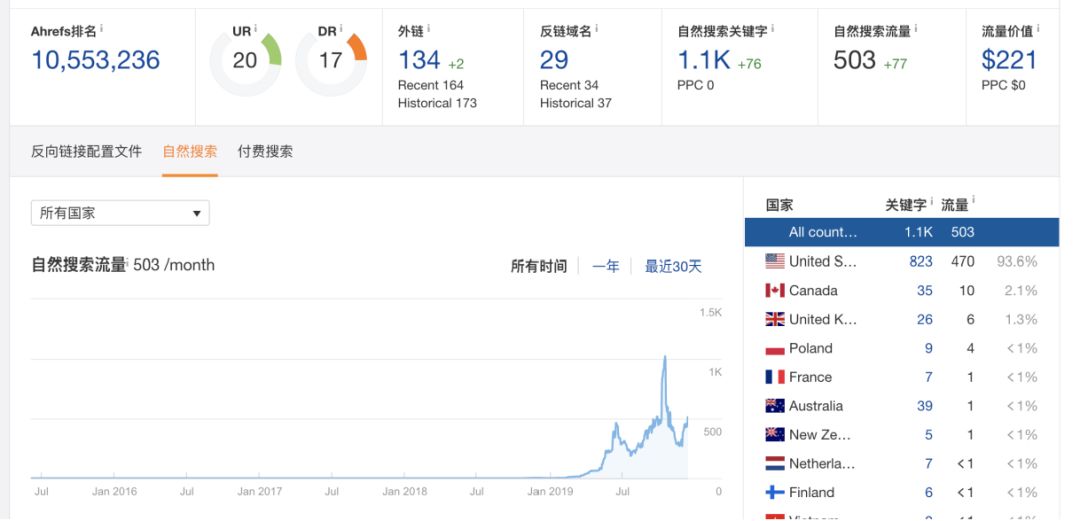Click the info icon beside 外链
This screenshot has width=1080, height=521.
(428, 28)
